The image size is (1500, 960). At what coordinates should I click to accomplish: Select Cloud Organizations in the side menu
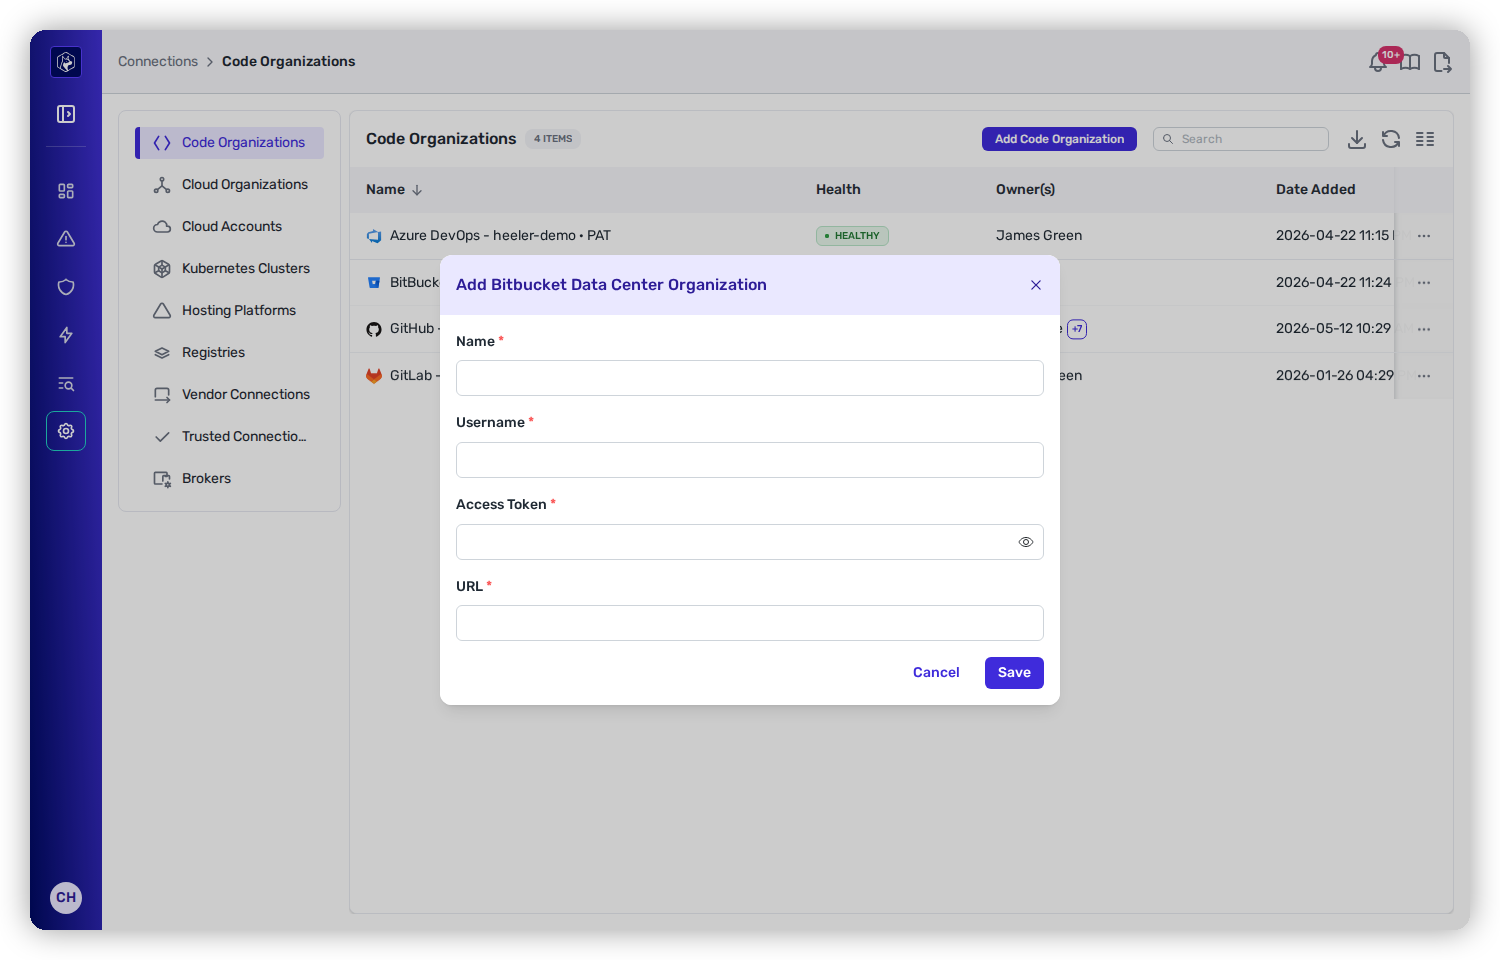[x=230, y=185]
